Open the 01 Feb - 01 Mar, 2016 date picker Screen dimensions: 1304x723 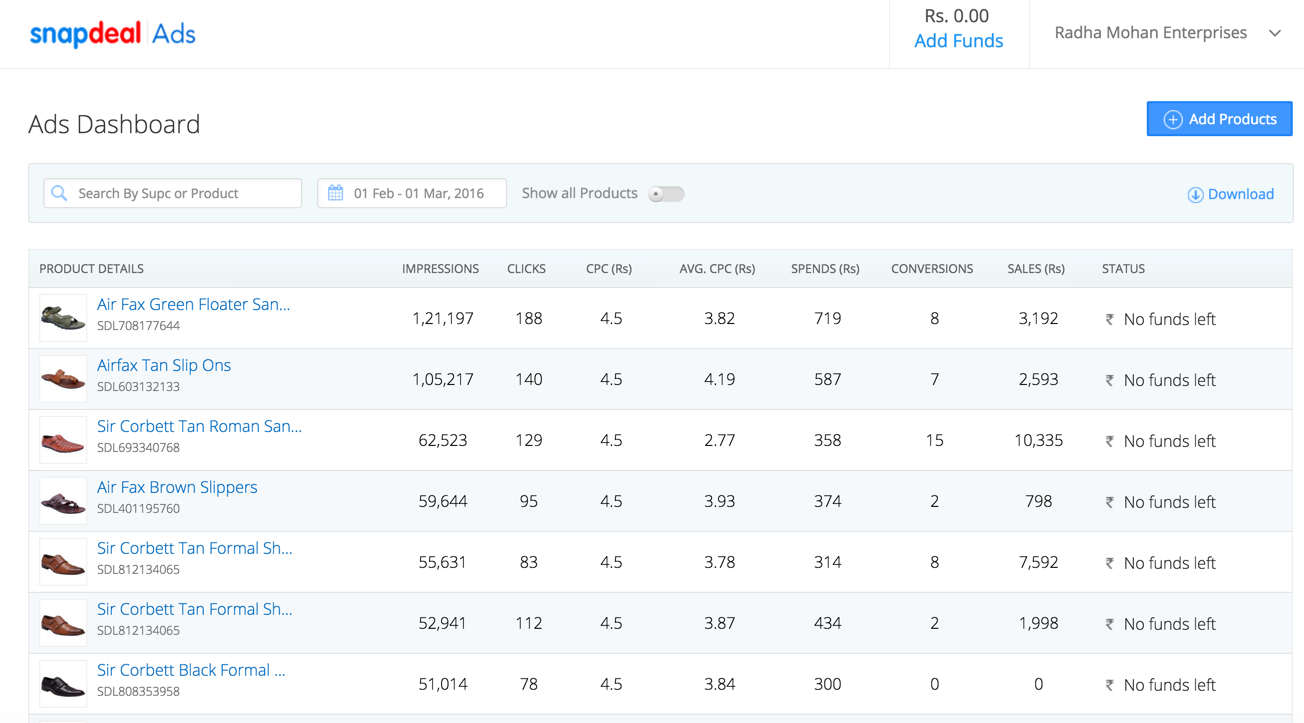click(412, 193)
